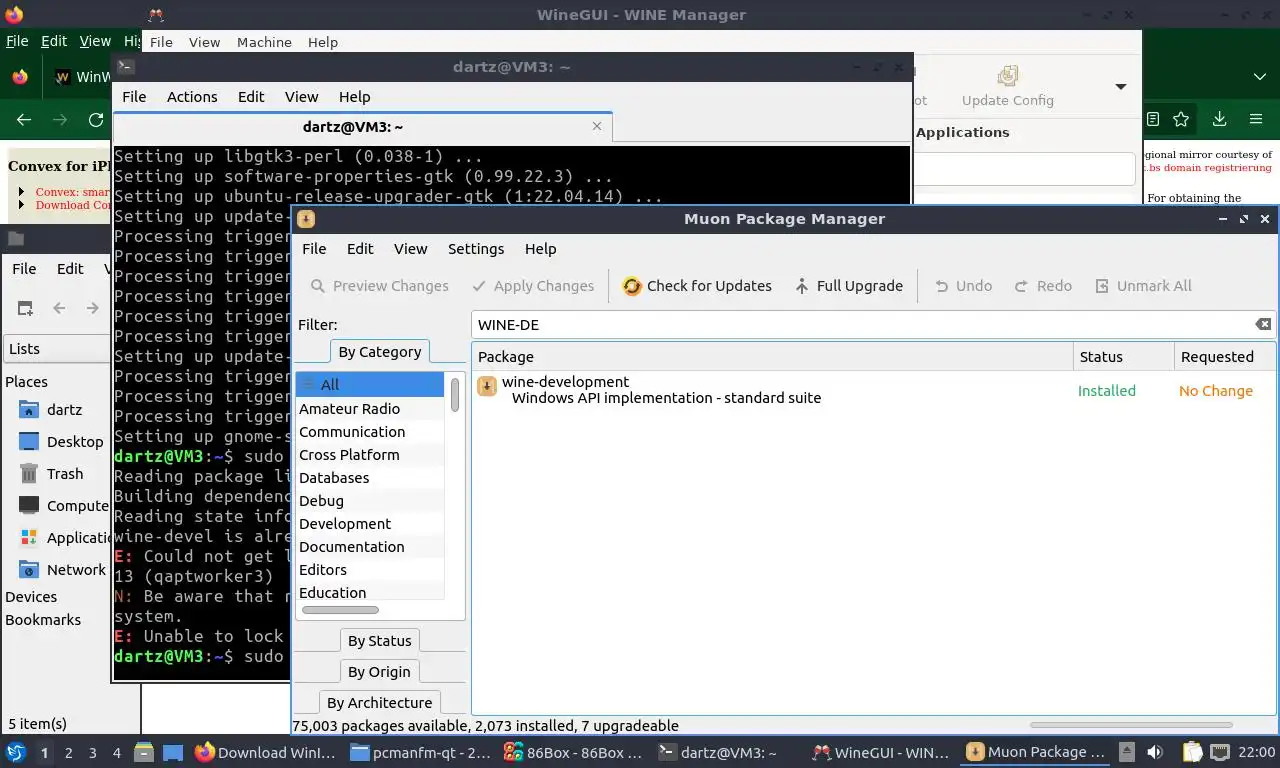Click vertical scrollbar in category list
The height and width of the screenshot is (768, 1280).
(x=455, y=394)
